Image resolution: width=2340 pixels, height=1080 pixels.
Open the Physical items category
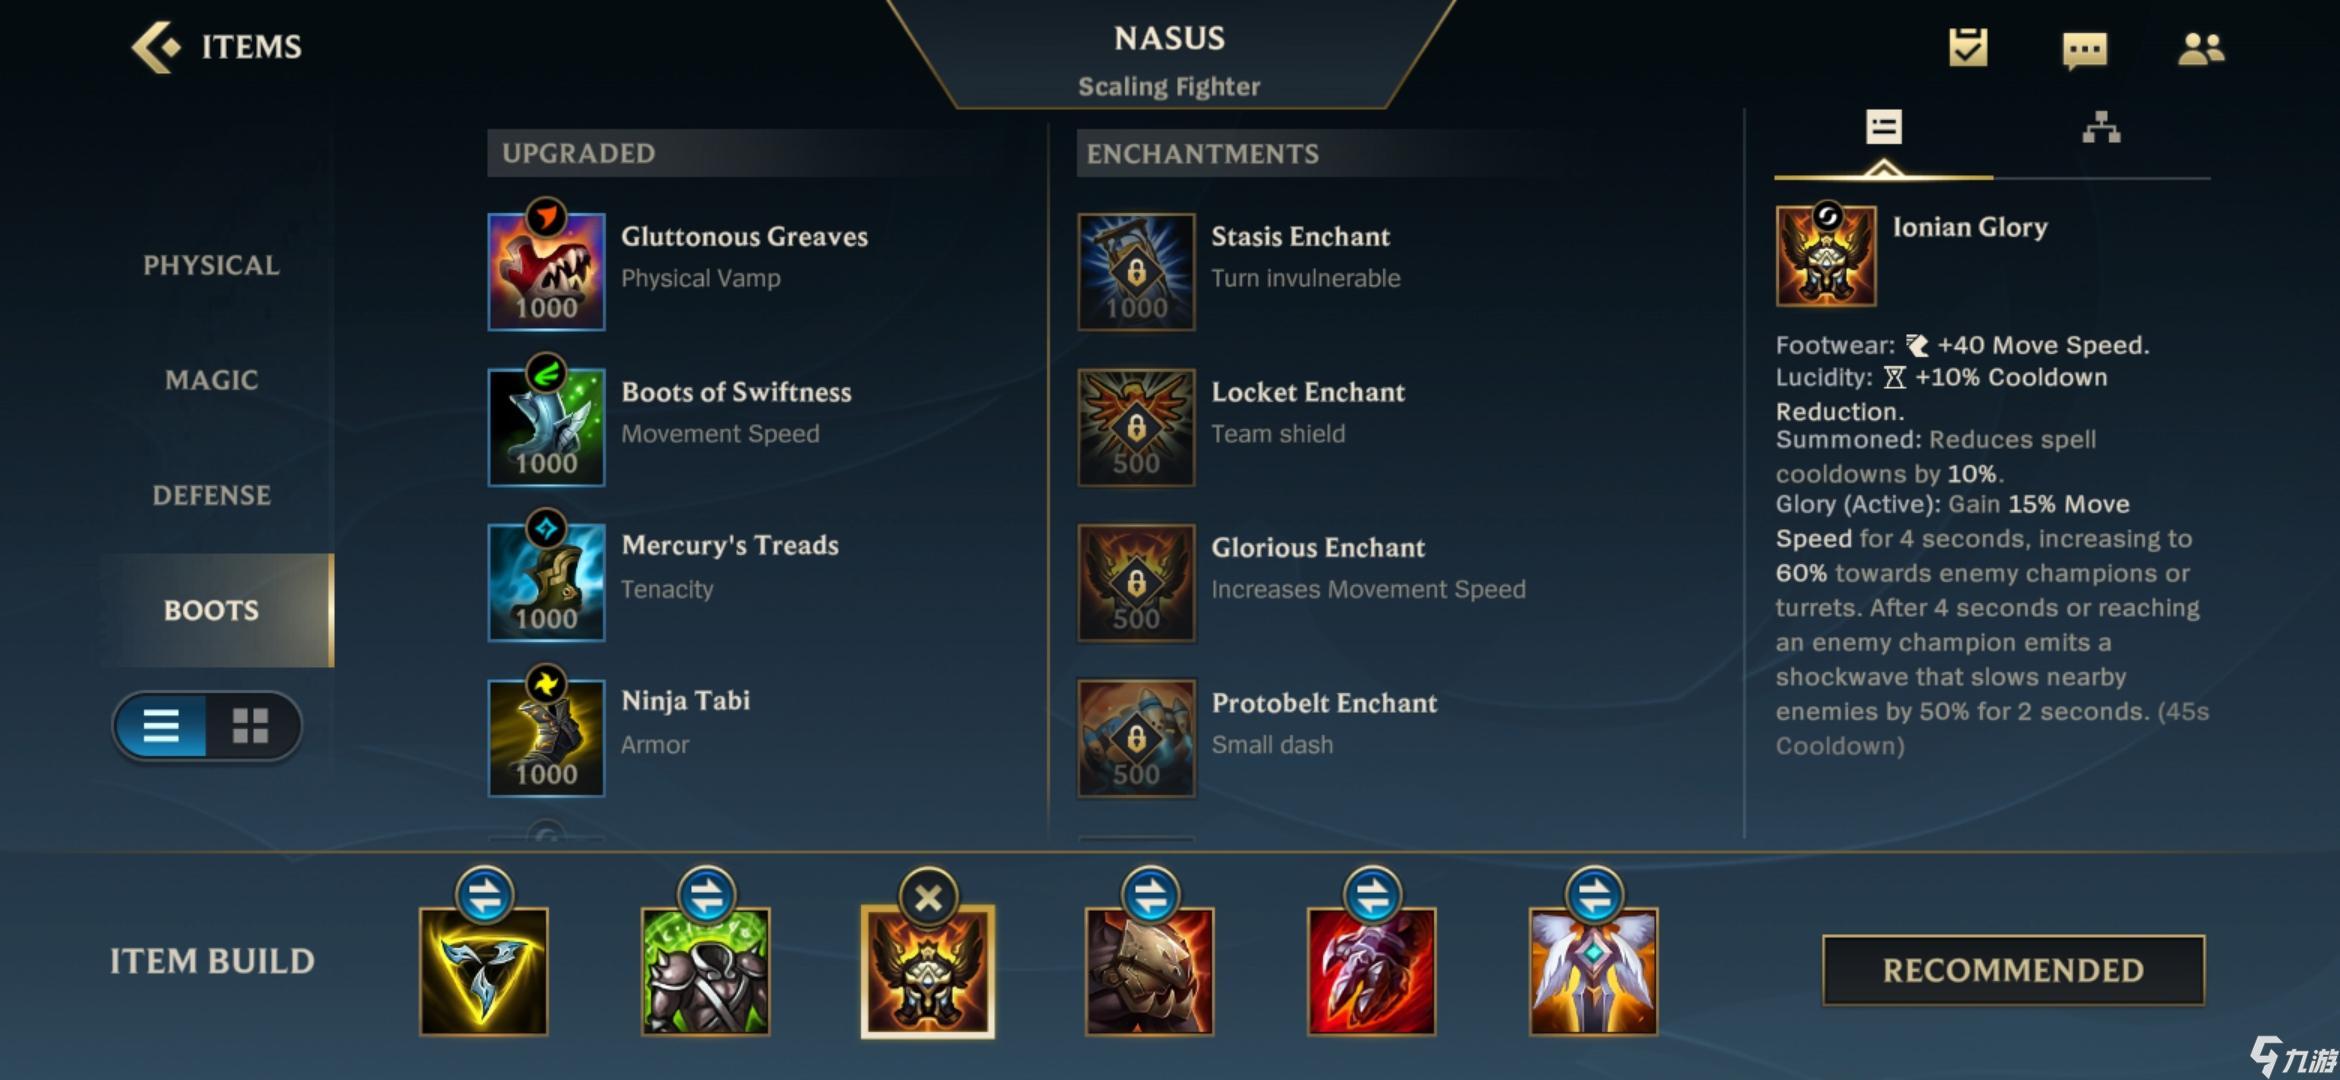[211, 265]
